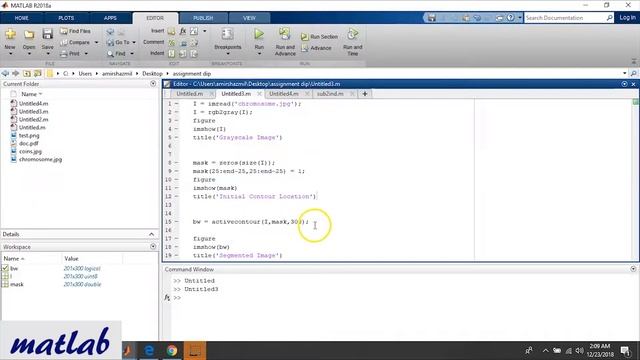Click the up one folder icon

(27, 73)
